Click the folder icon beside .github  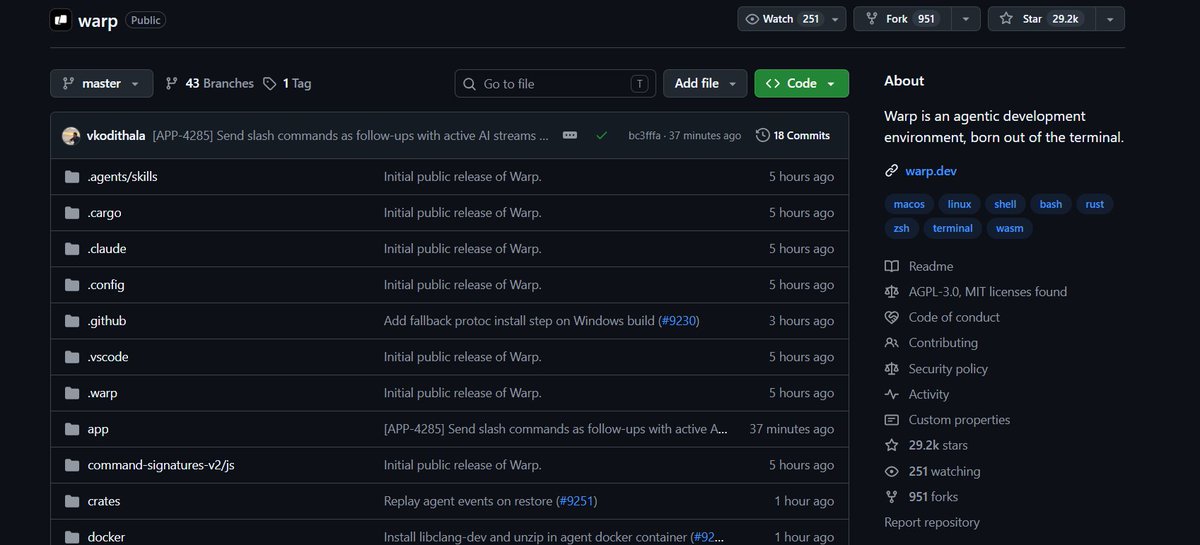point(72,321)
